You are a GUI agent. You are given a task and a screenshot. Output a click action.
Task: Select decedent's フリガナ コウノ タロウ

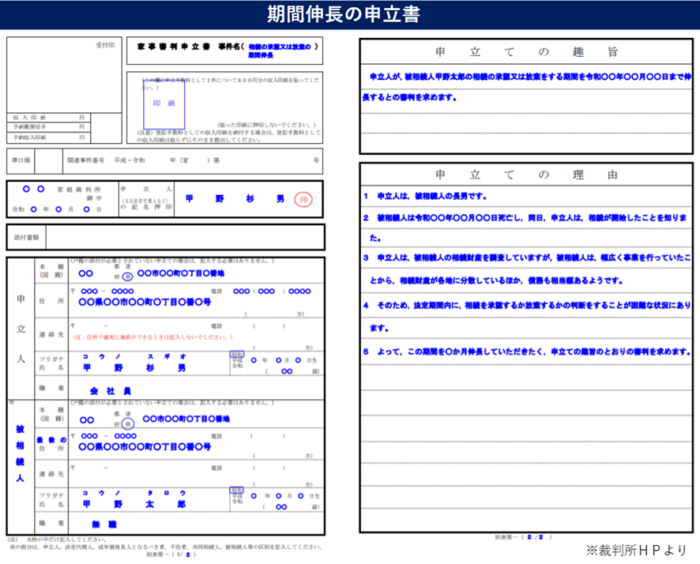click(134, 493)
